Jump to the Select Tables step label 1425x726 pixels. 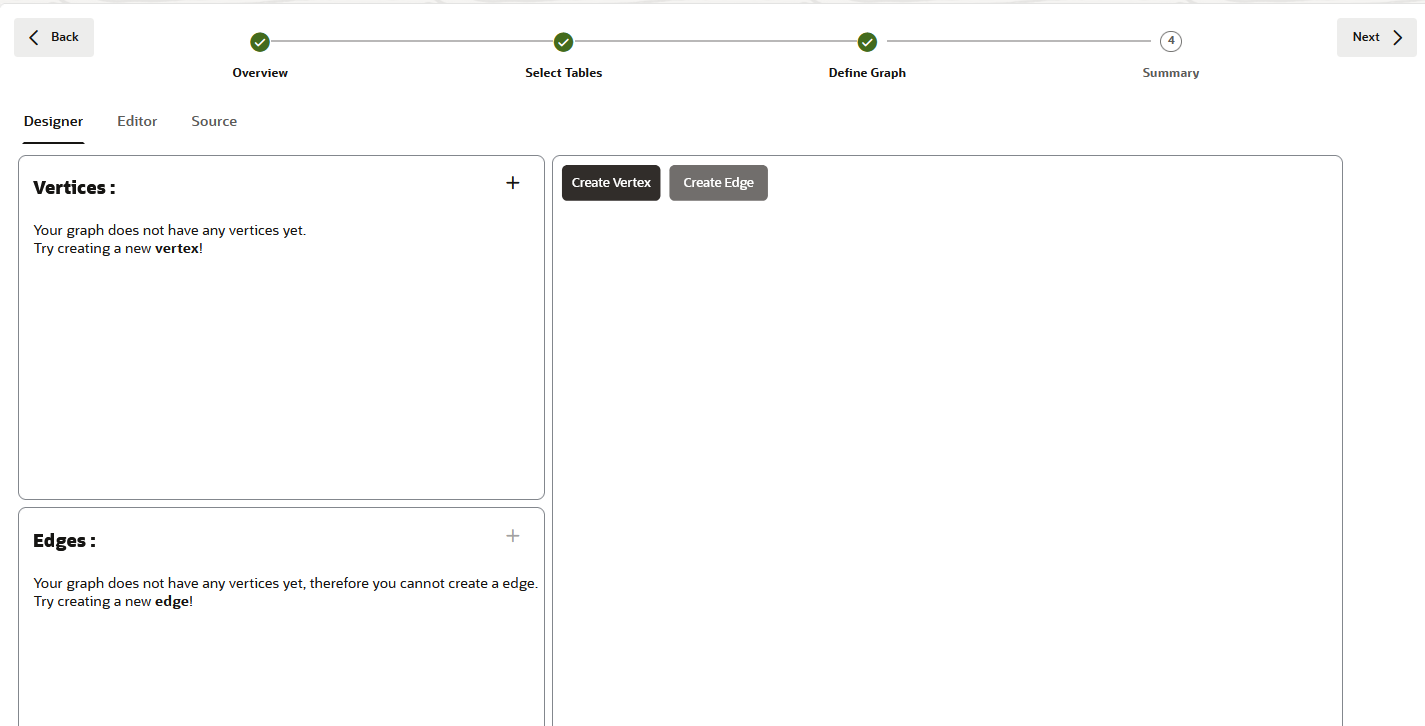(x=563, y=72)
